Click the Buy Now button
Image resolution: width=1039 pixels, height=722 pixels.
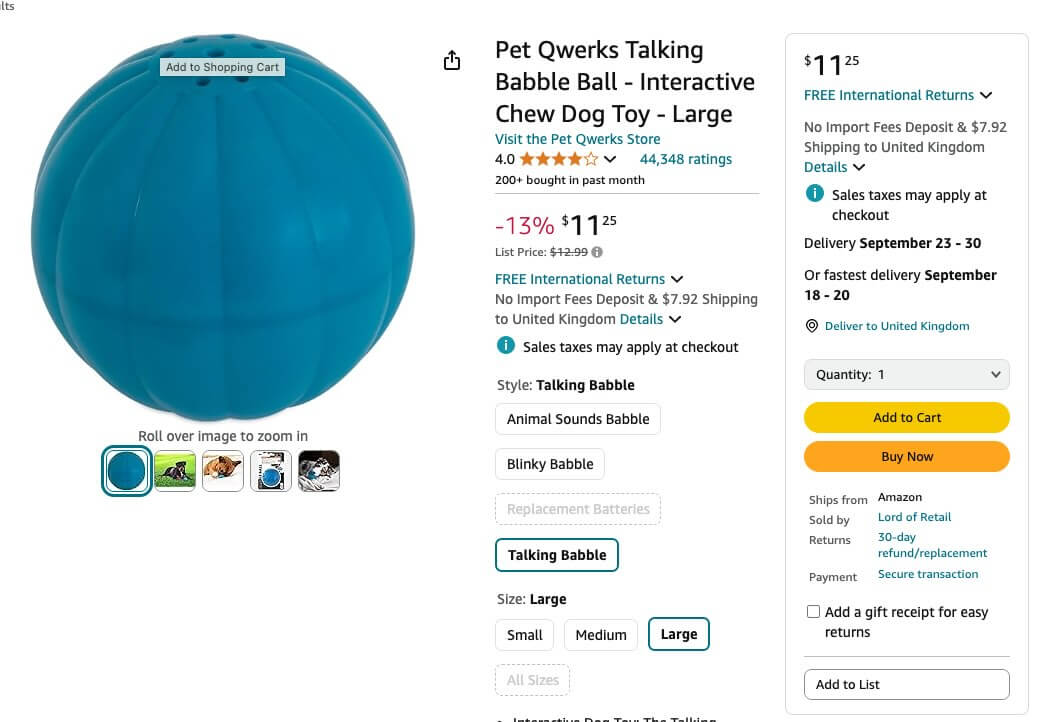[906, 456]
